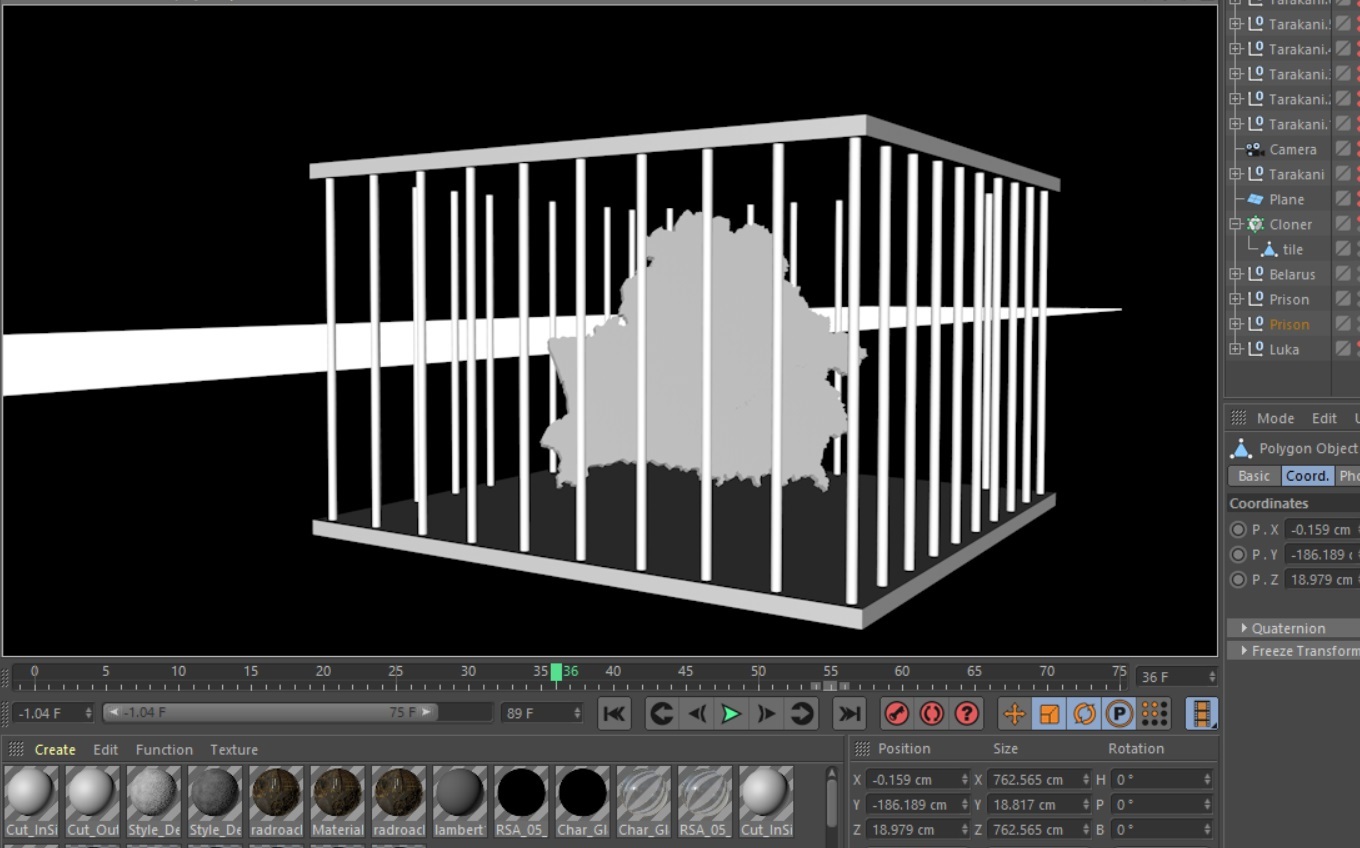
Task: Collapse the Cloner object tree
Action: click(x=1235, y=224)
